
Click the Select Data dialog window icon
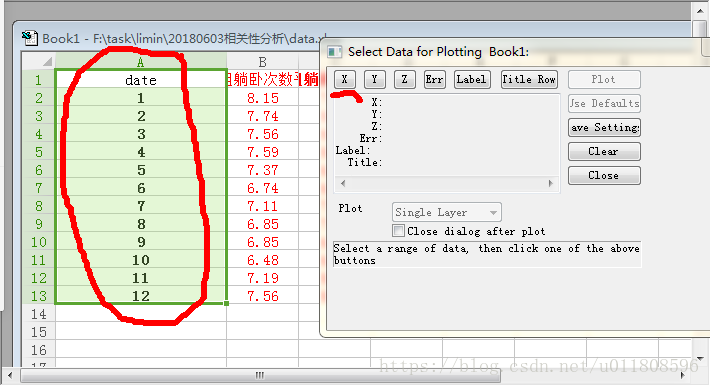(x=334, y=52)
